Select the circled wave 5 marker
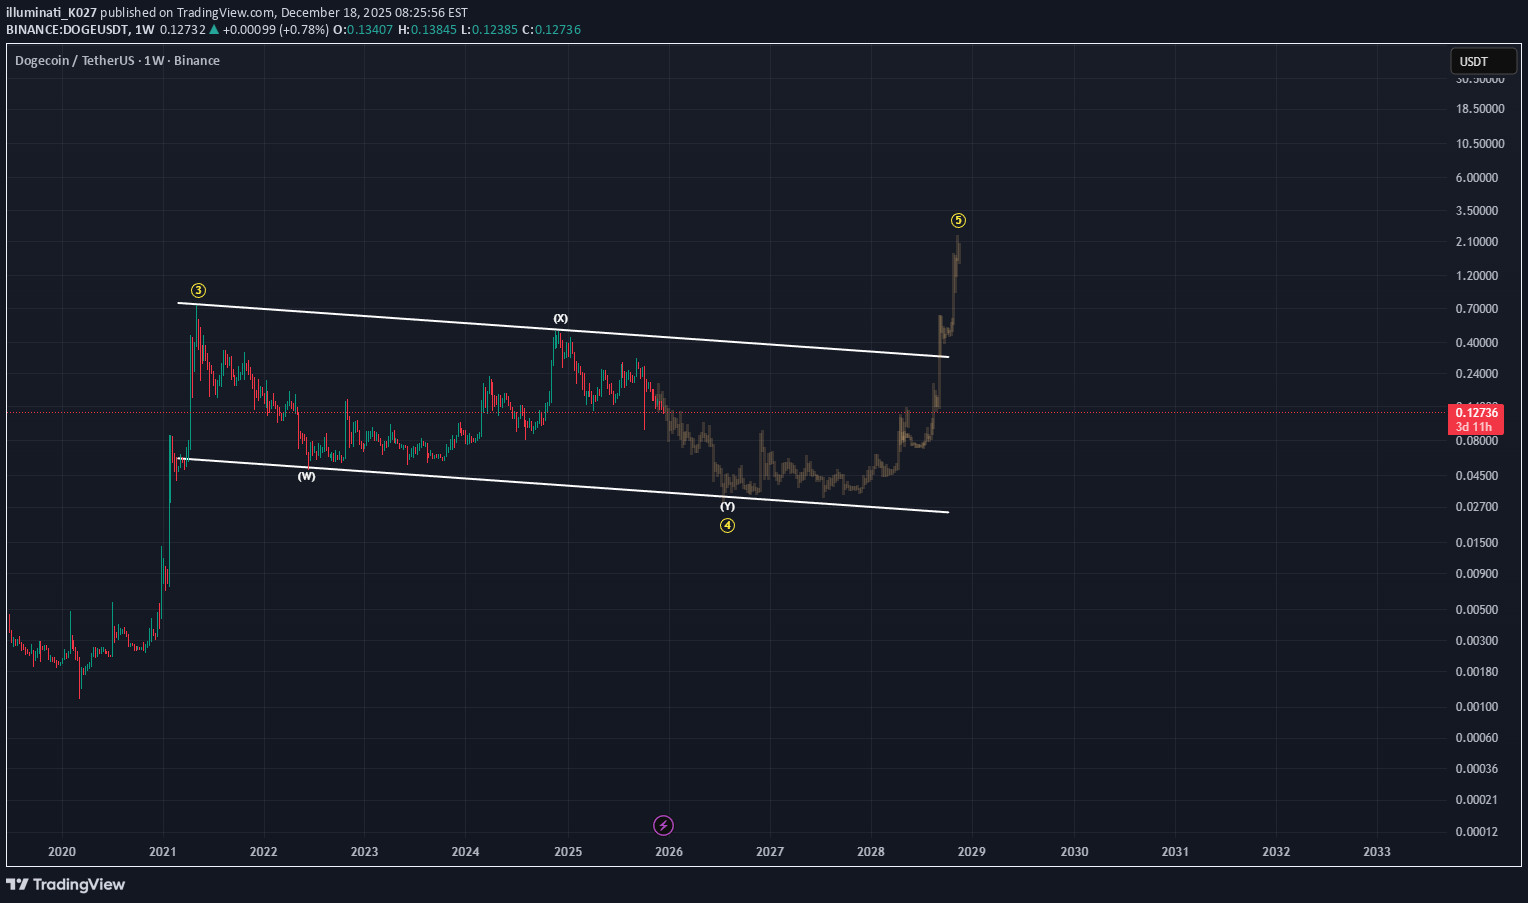The image size is (1528, 903). 958,220
